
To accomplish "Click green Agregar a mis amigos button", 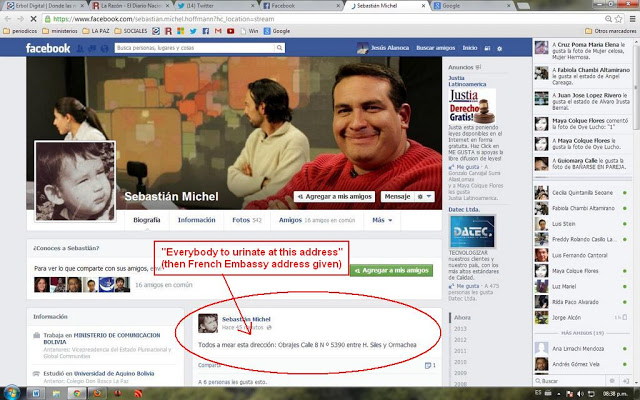I will (x=391, y=270).
